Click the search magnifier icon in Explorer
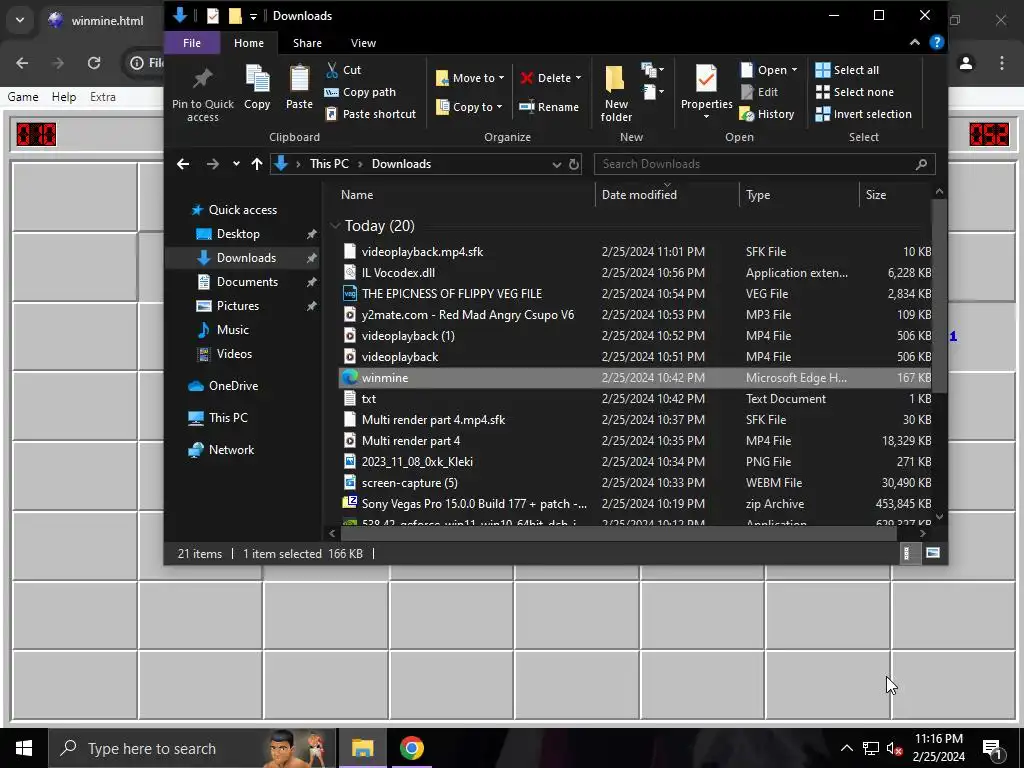The image size is (1024, 768). (921, 164)
